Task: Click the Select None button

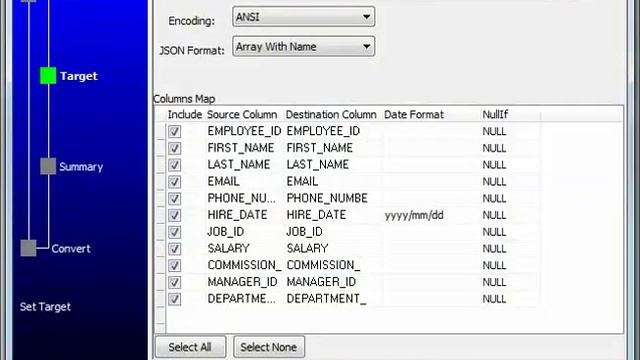Action: [269, 347]
